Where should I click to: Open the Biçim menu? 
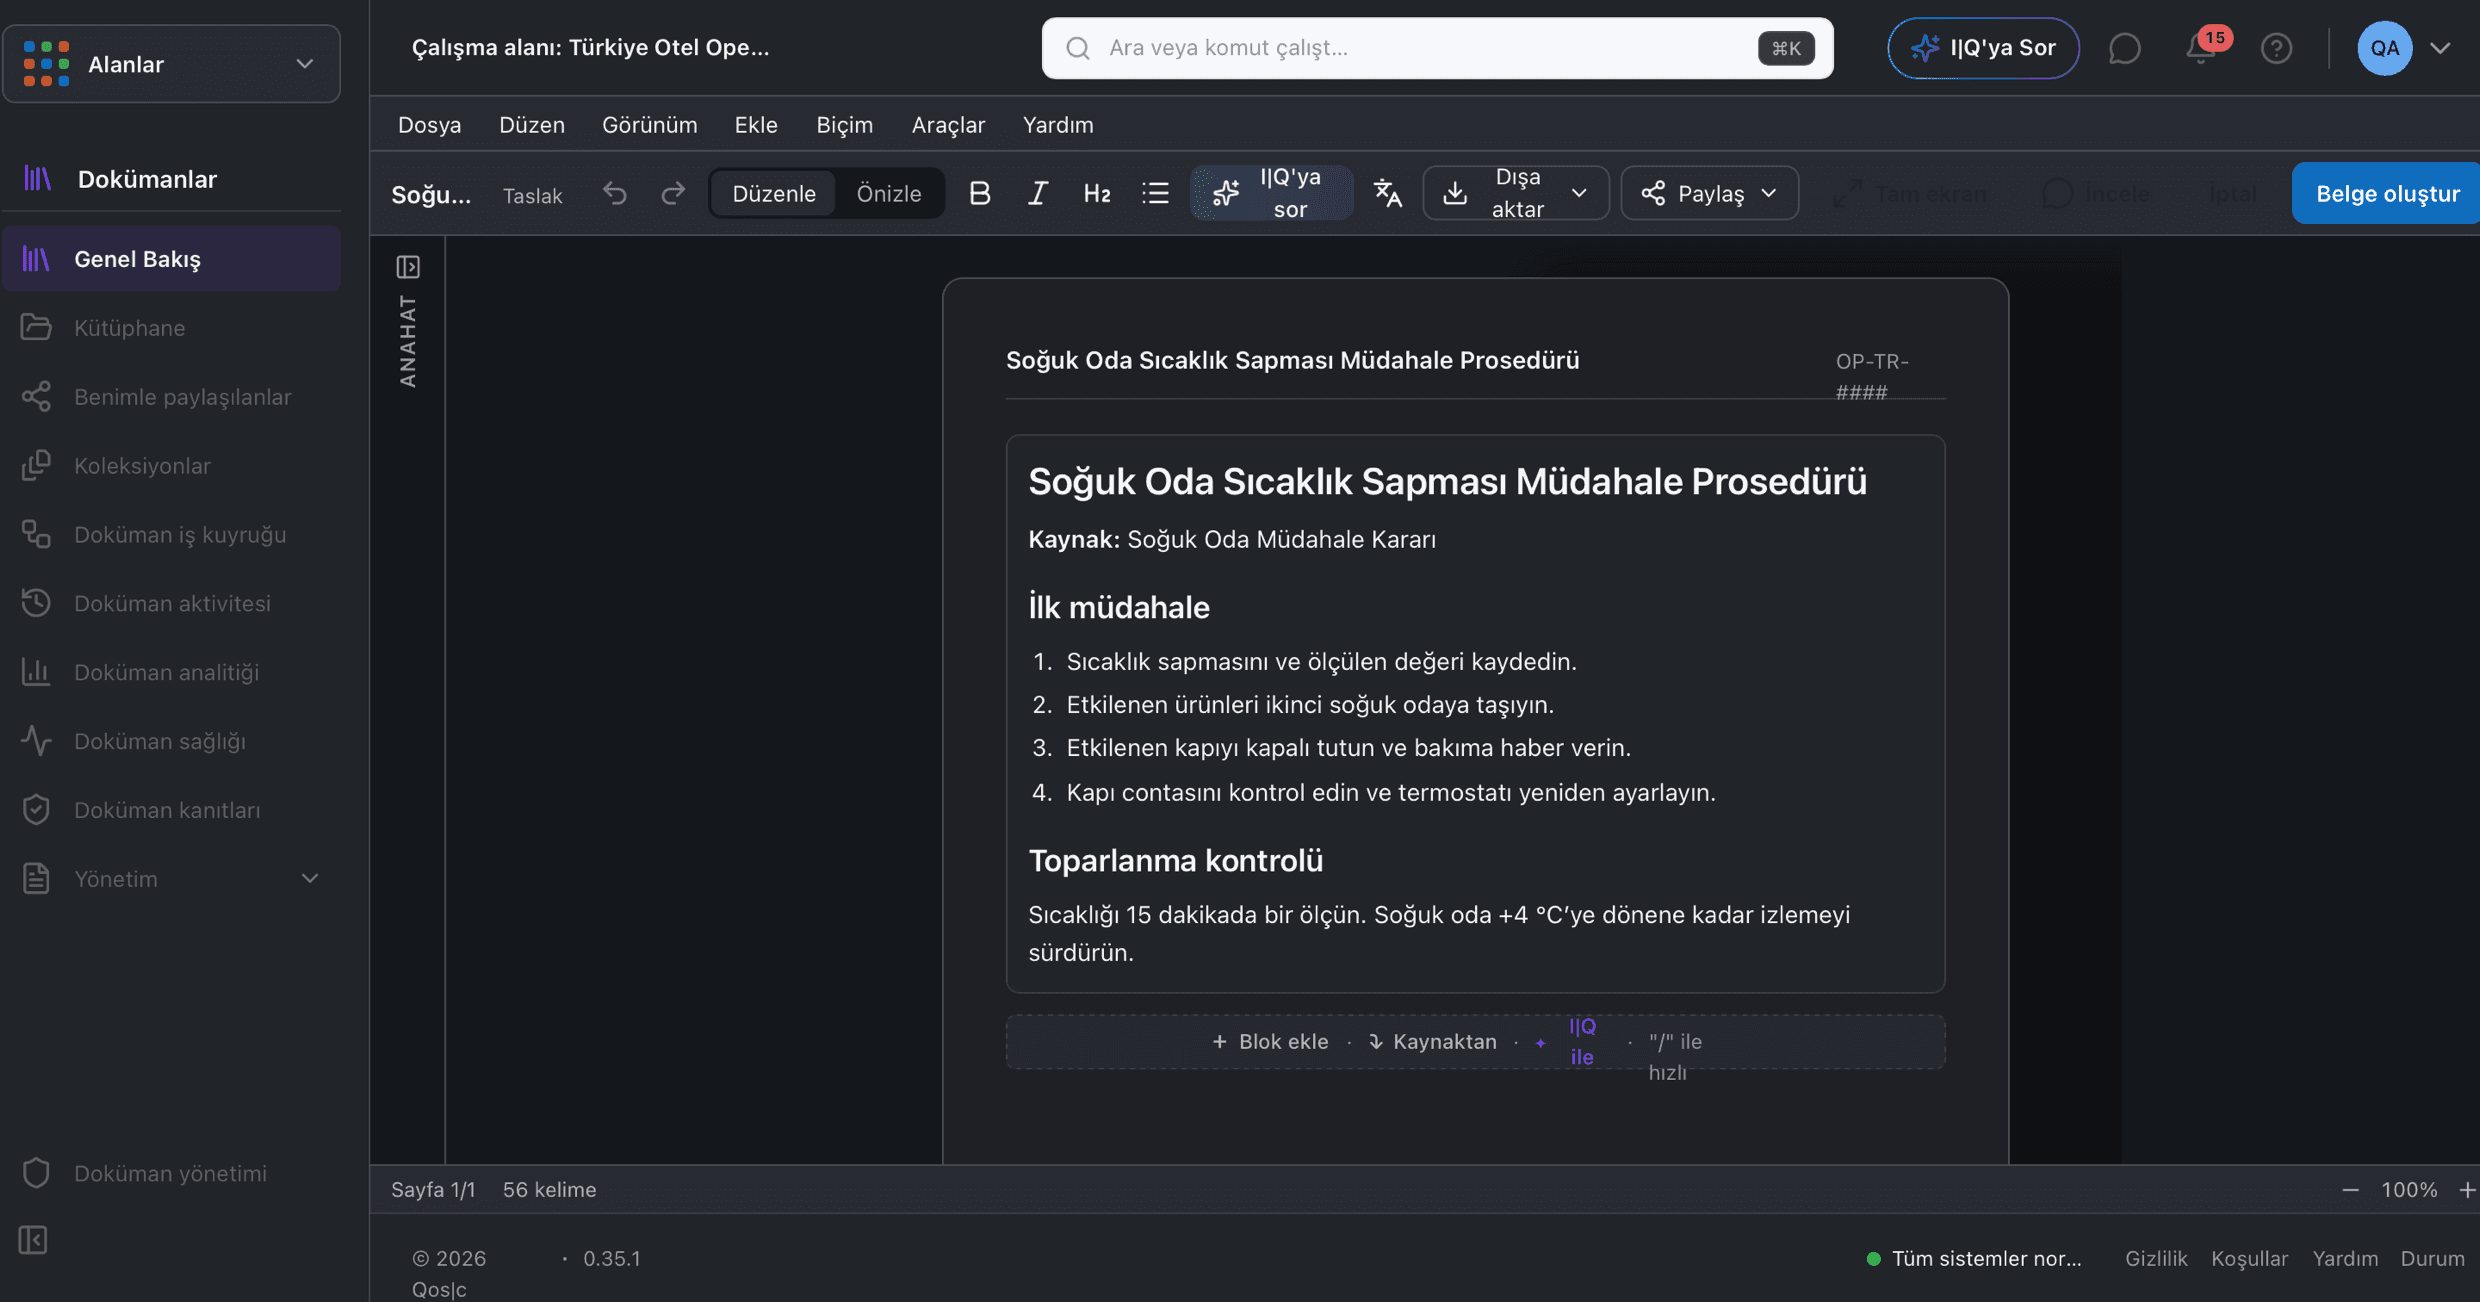coord(845,125)
